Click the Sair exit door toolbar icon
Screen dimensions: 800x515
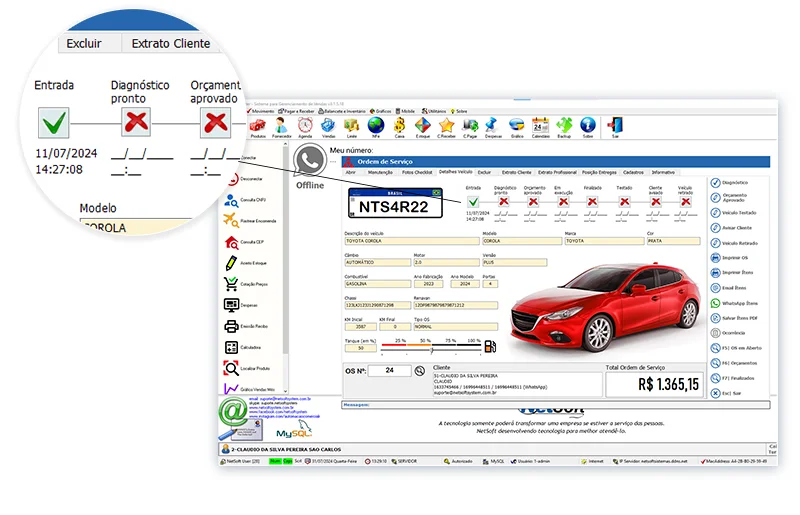[615, 126]
